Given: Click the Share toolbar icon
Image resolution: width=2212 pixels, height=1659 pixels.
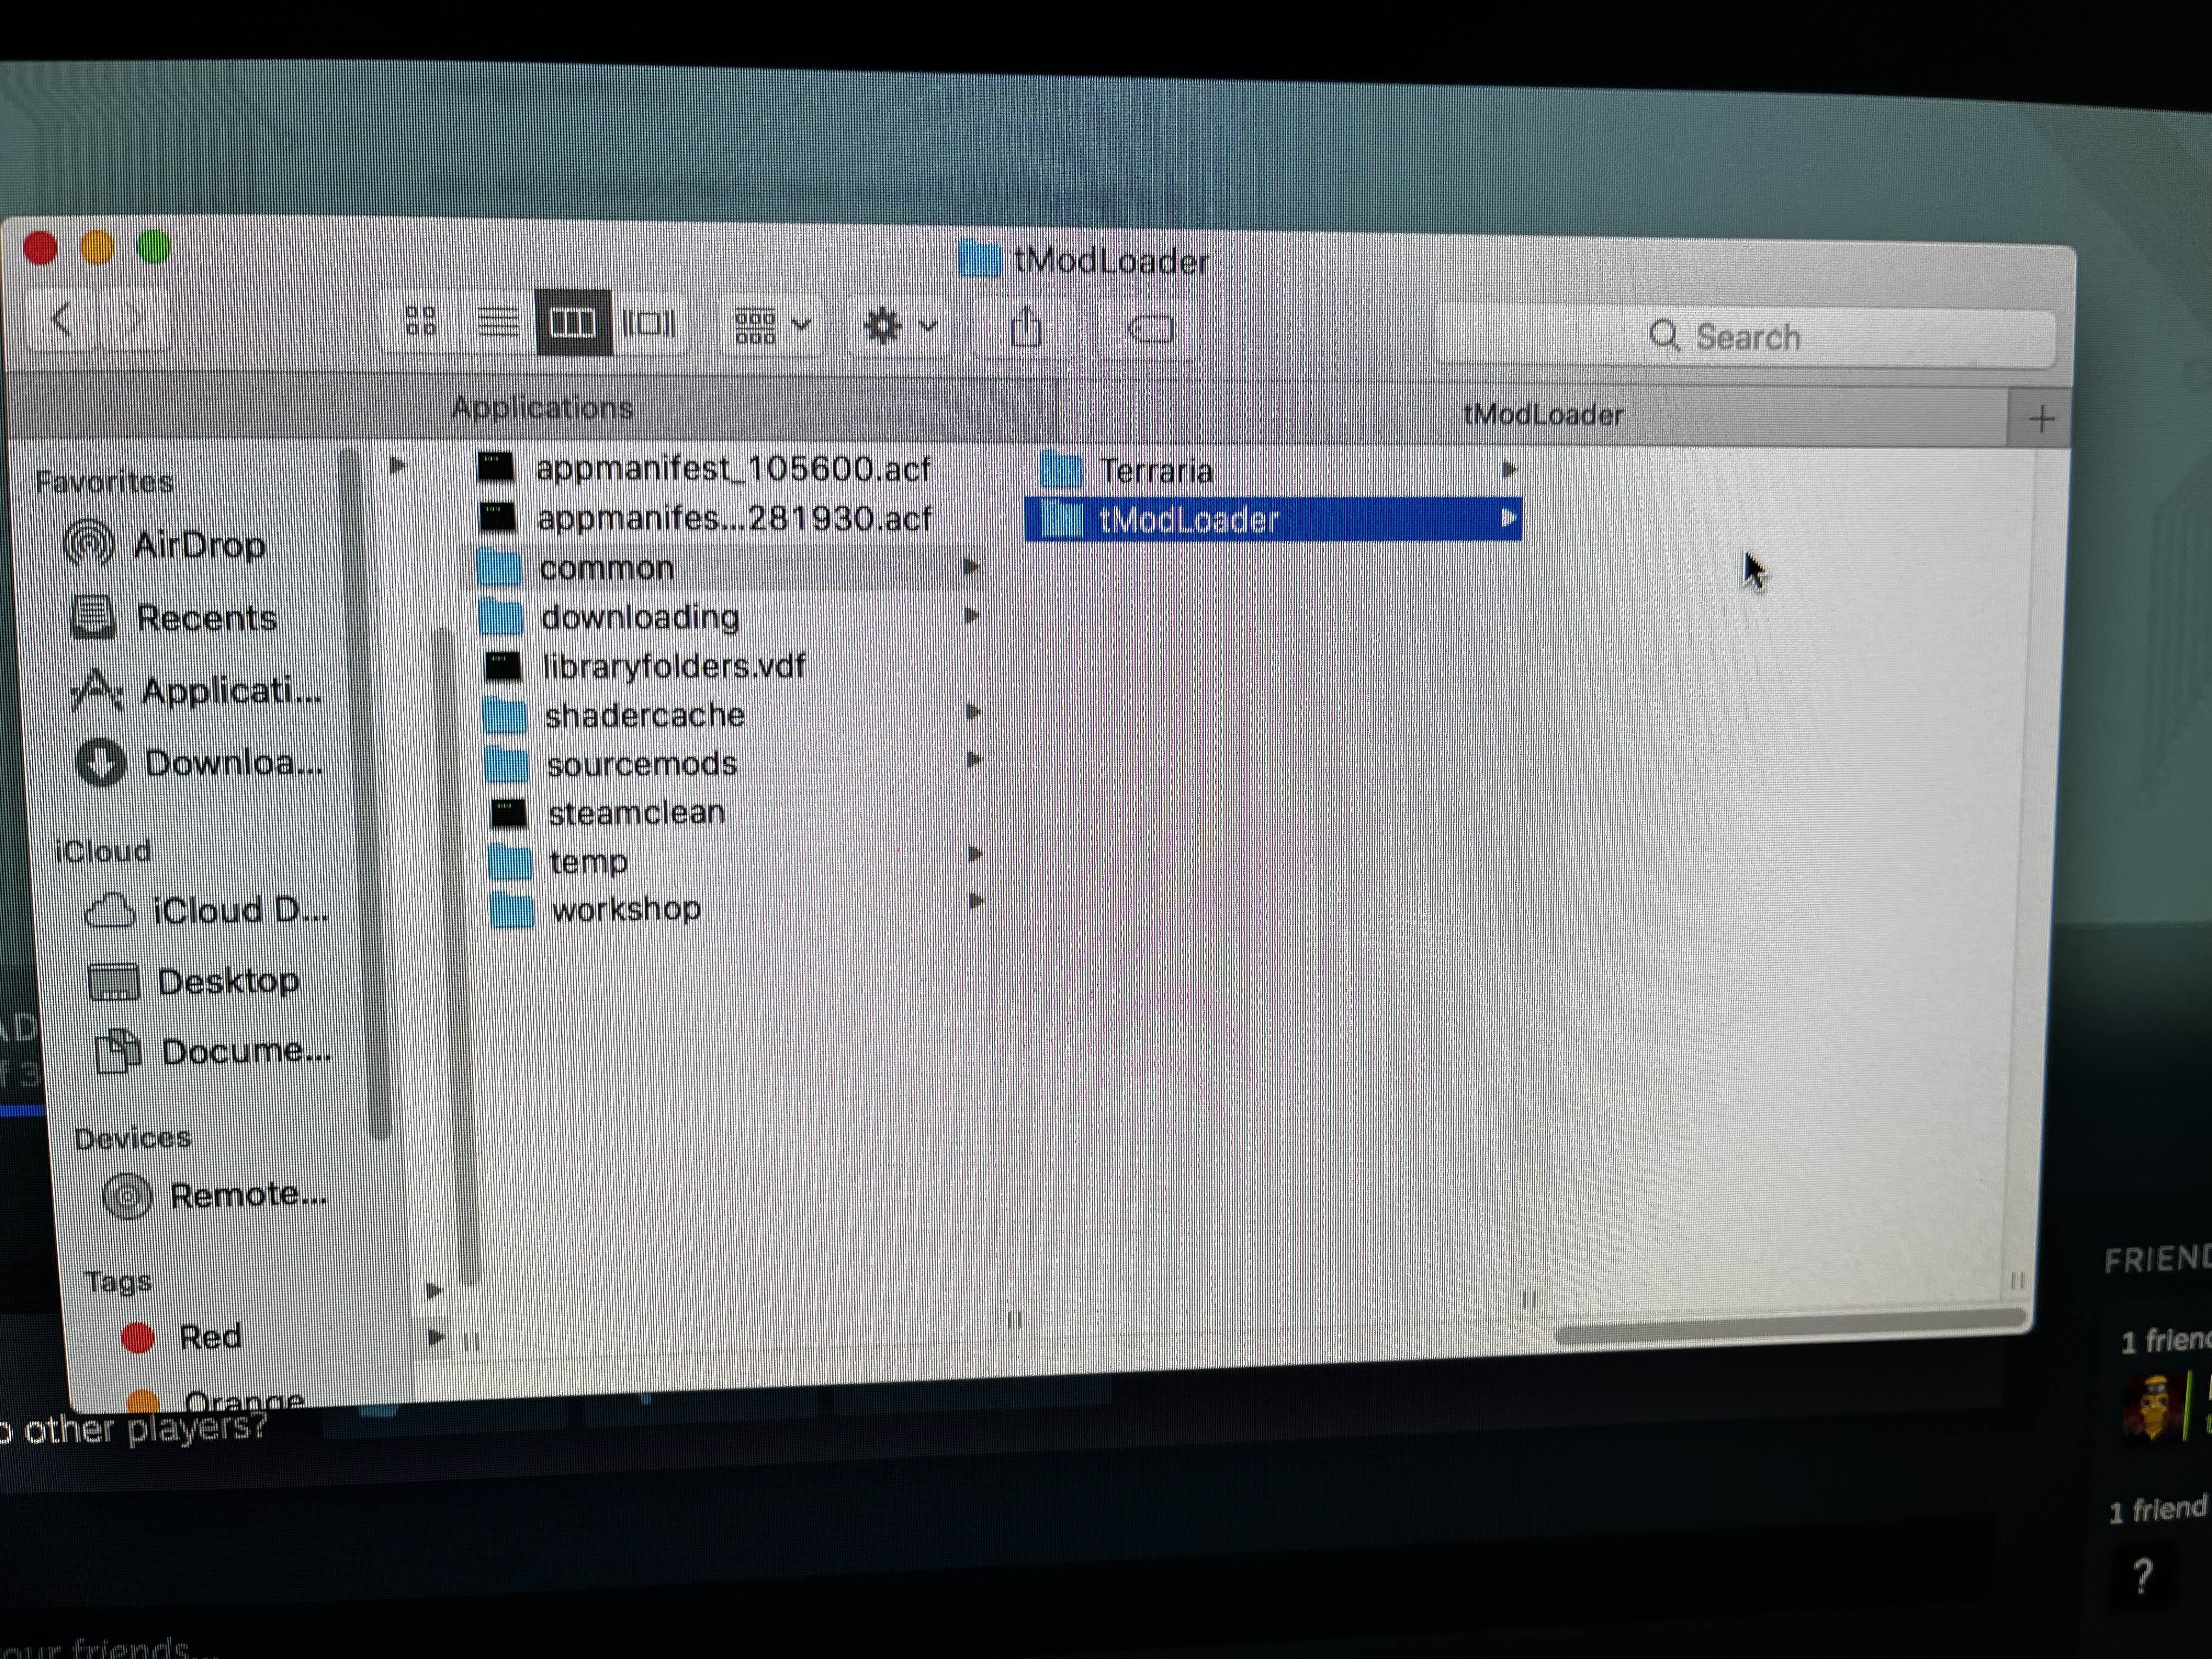Looking at the screenshot, I should (1026, 327).
